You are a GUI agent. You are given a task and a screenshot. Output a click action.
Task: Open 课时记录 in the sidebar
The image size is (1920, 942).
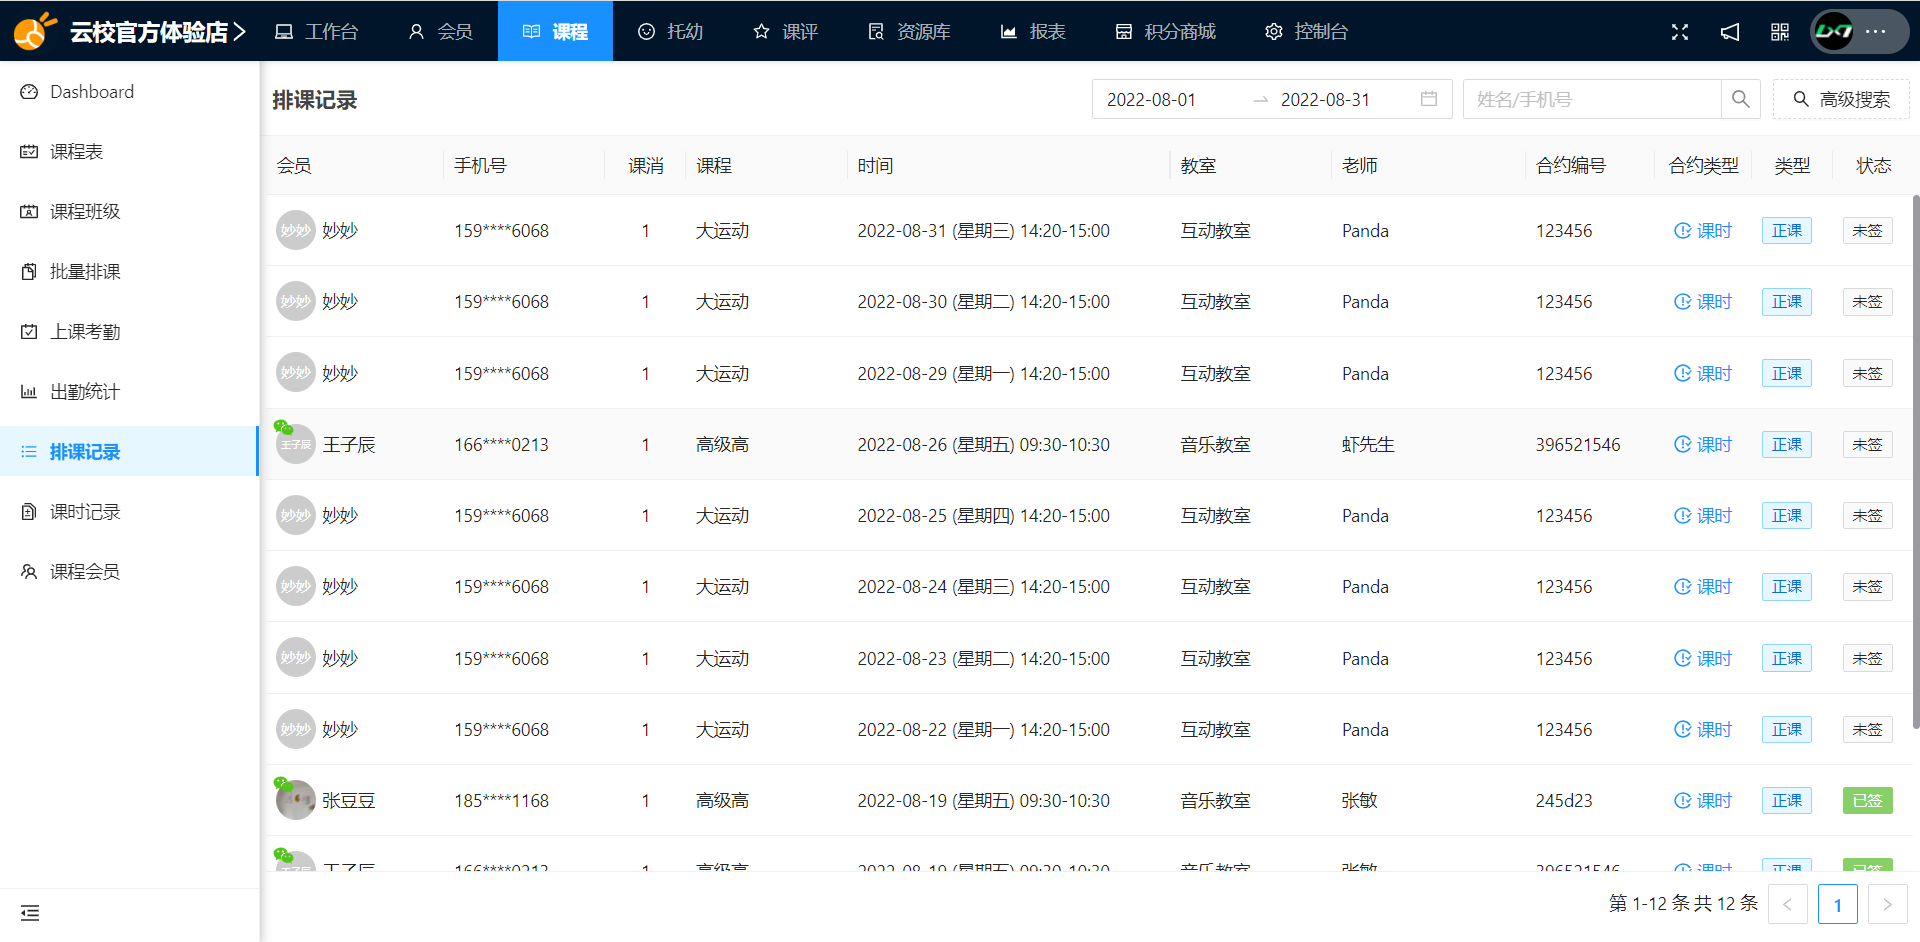pyautogui.click(x=85, y=512)
